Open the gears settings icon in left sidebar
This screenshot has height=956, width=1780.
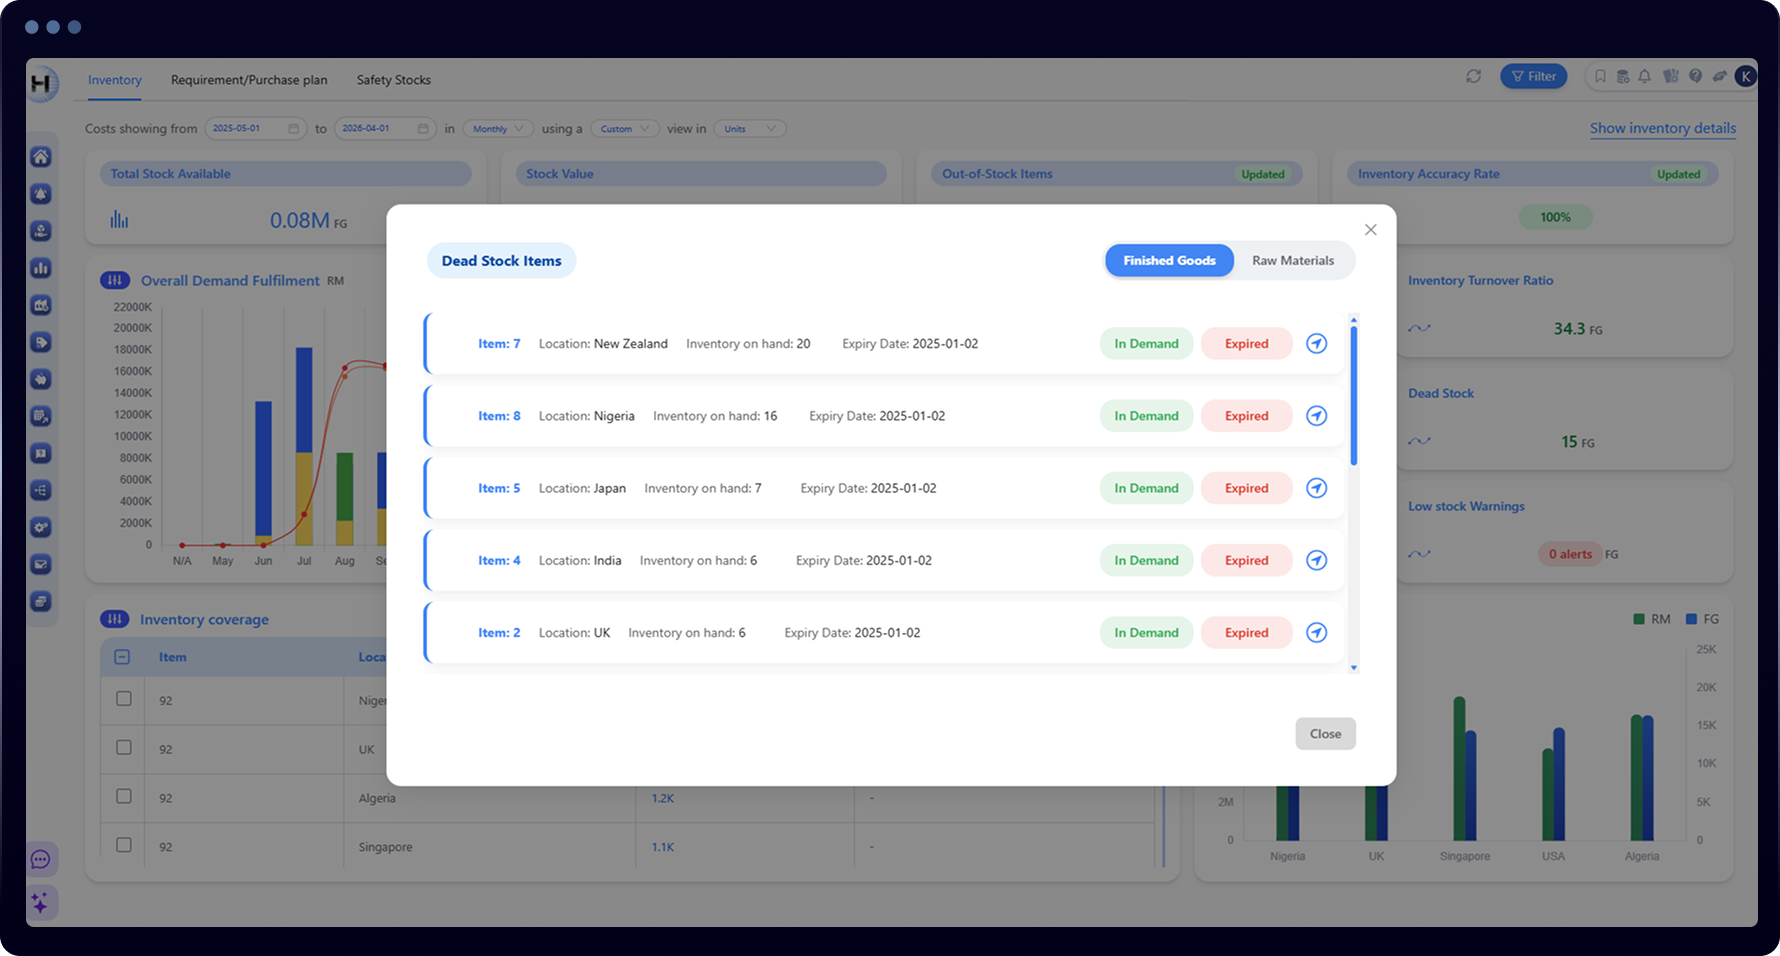pos(41,527)
